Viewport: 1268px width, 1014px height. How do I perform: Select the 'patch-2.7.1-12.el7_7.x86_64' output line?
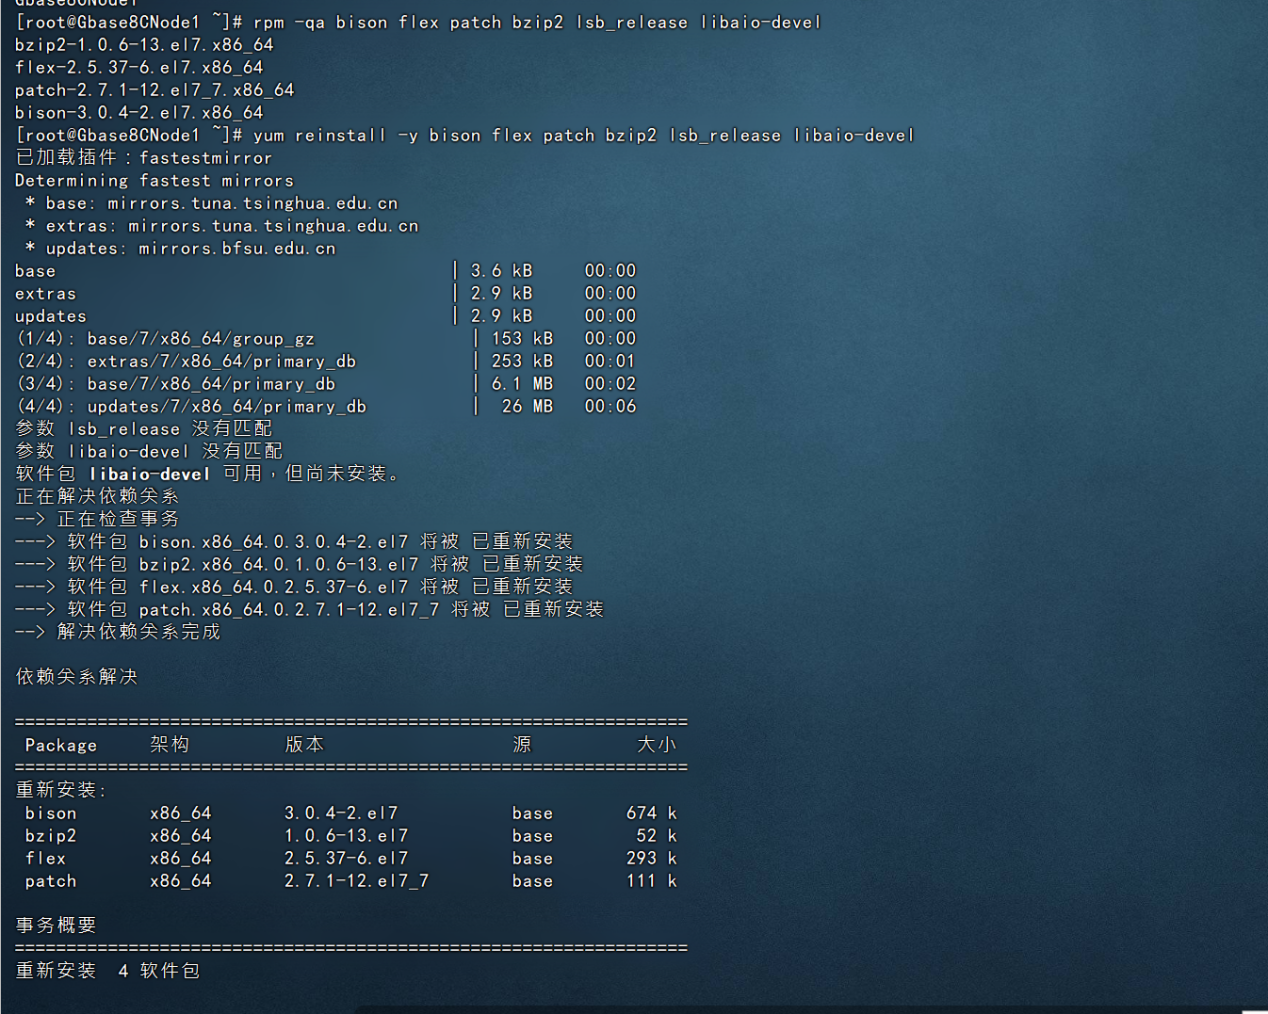coord(155,90)
